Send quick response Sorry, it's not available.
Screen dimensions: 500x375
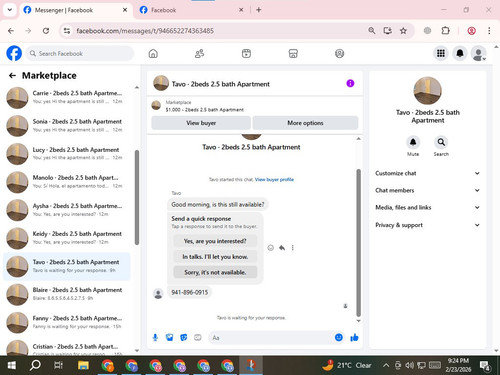pyautogui.click(x=215, y=272)
